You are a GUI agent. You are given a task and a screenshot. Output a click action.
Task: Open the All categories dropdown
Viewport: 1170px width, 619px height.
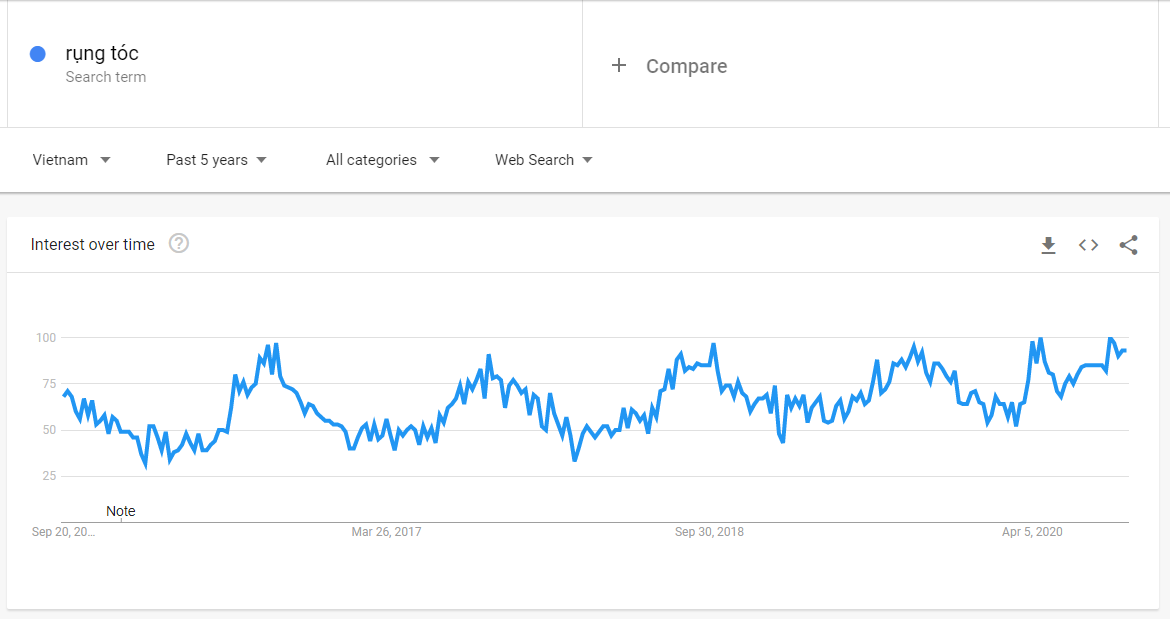point(383,160)
